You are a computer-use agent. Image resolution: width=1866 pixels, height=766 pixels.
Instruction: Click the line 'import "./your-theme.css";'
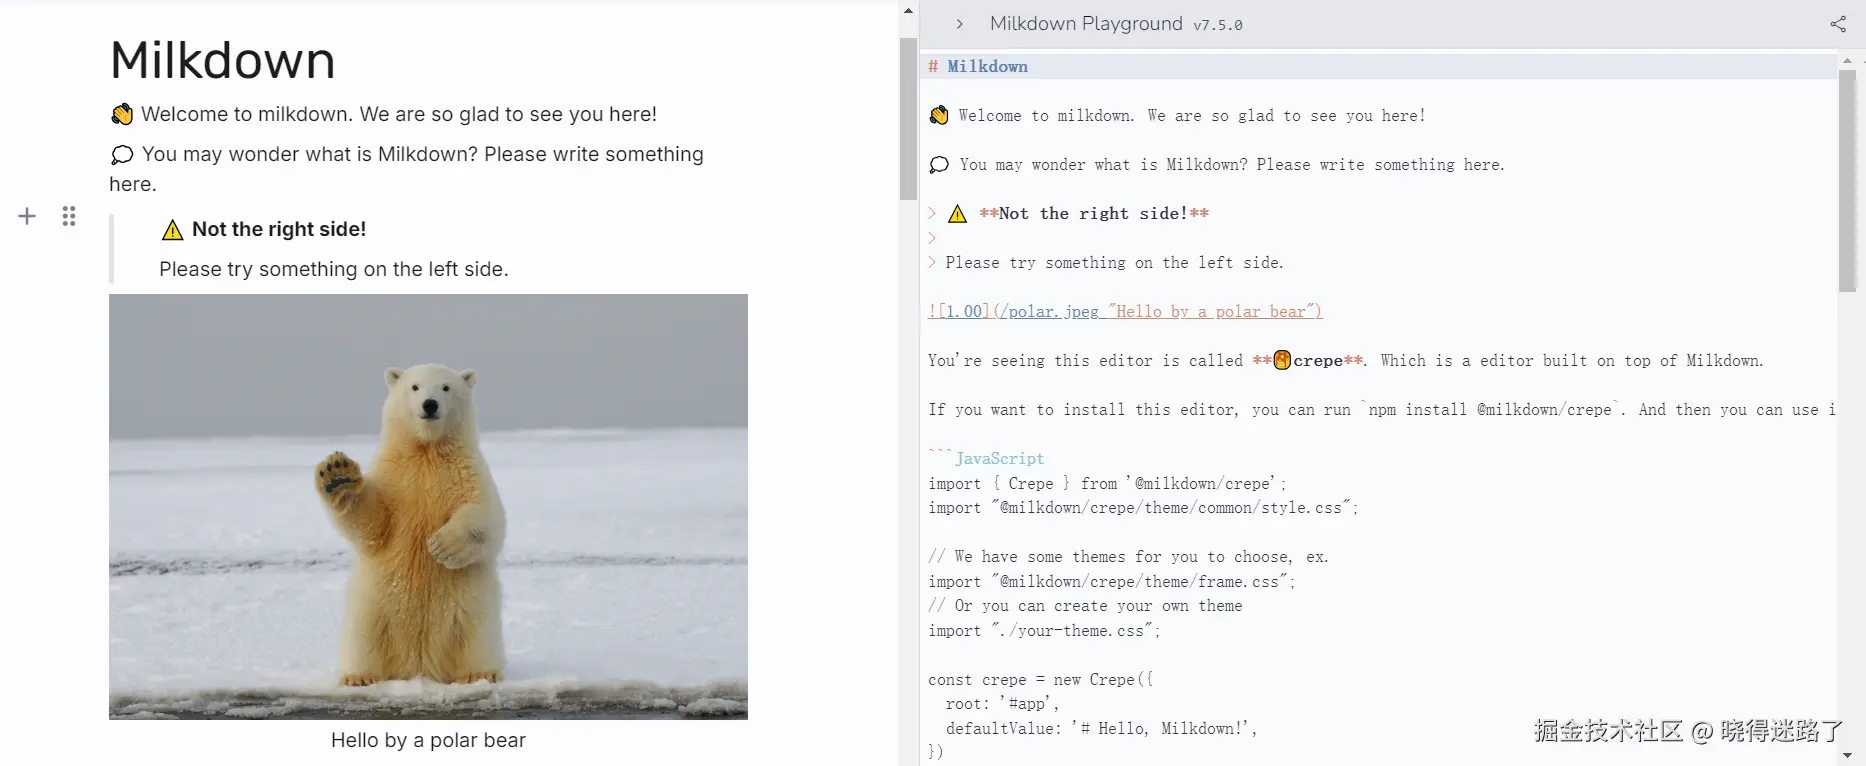[x=1044, y=630]
